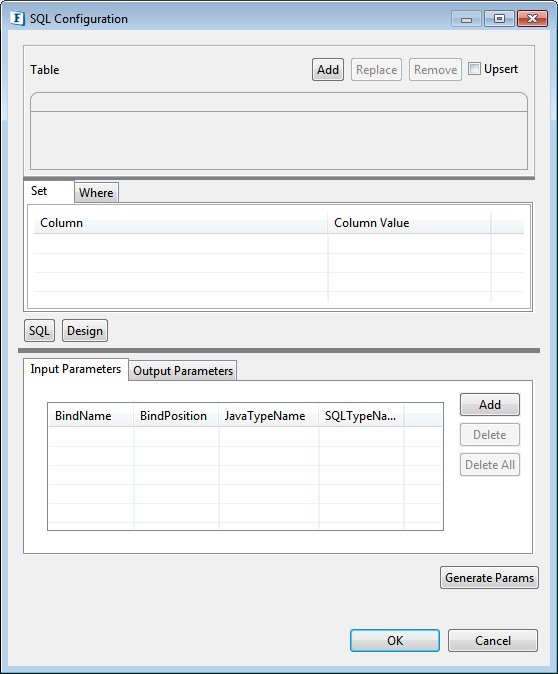Switch to SQL view button
This screenshot has width=558, height=674.
coord(40,331)
